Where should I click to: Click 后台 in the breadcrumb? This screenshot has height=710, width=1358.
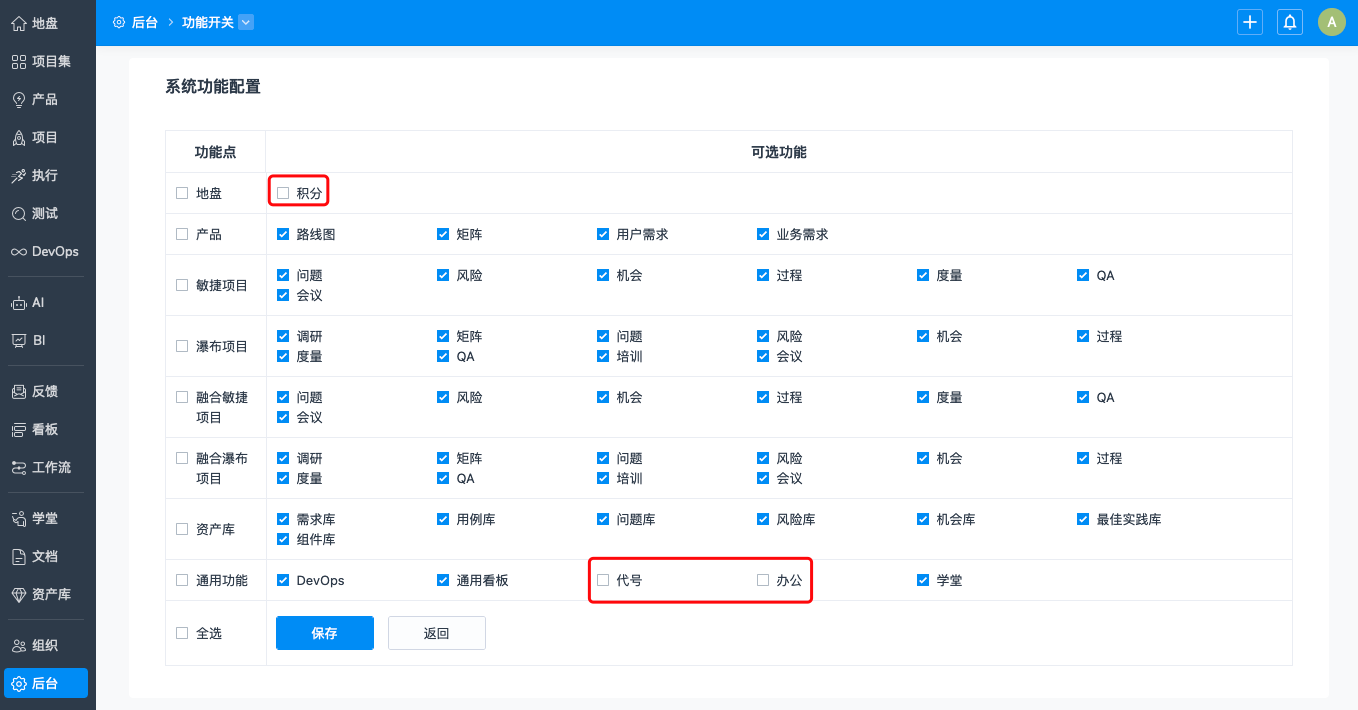click(x=144, y=22)
